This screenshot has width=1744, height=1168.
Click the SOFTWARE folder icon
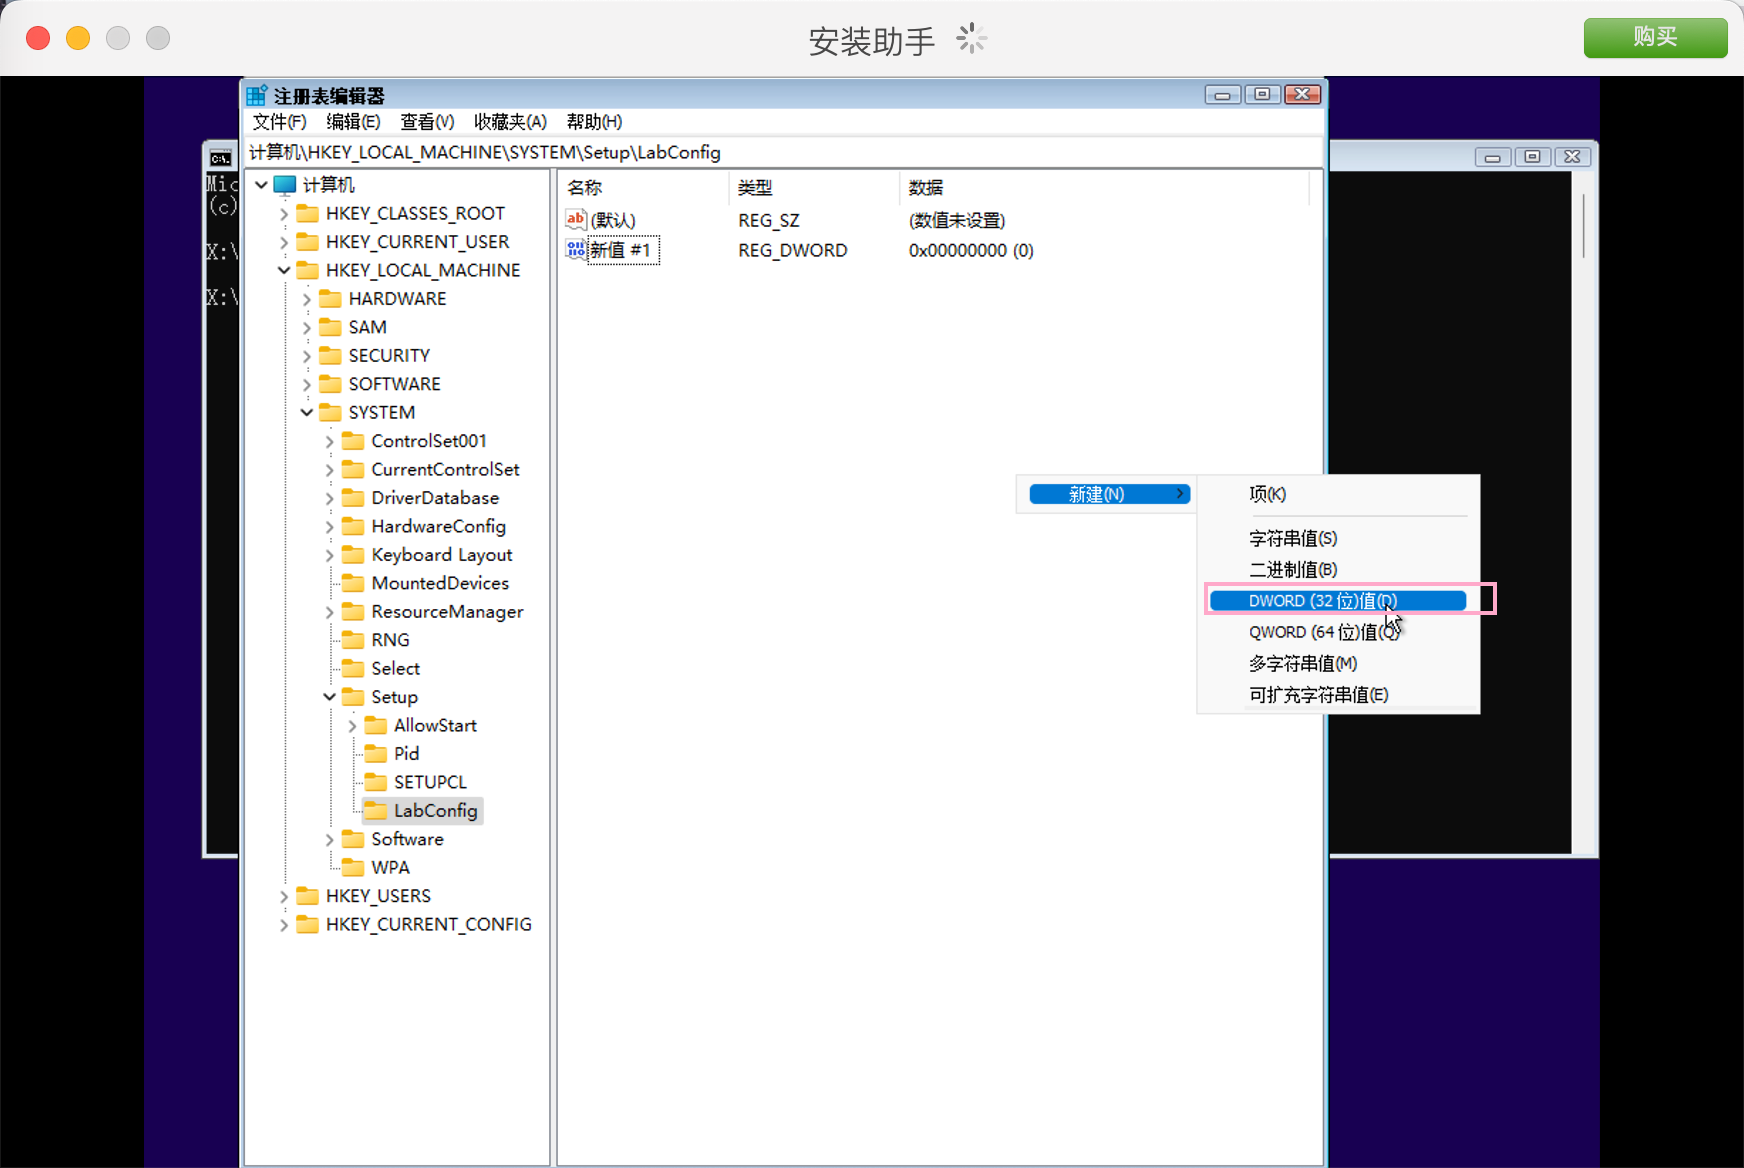[x=331, y=384]
